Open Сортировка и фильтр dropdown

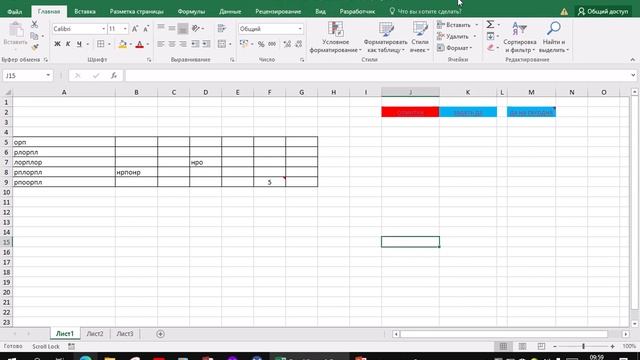pyautogui.click(x=520, y=37)
